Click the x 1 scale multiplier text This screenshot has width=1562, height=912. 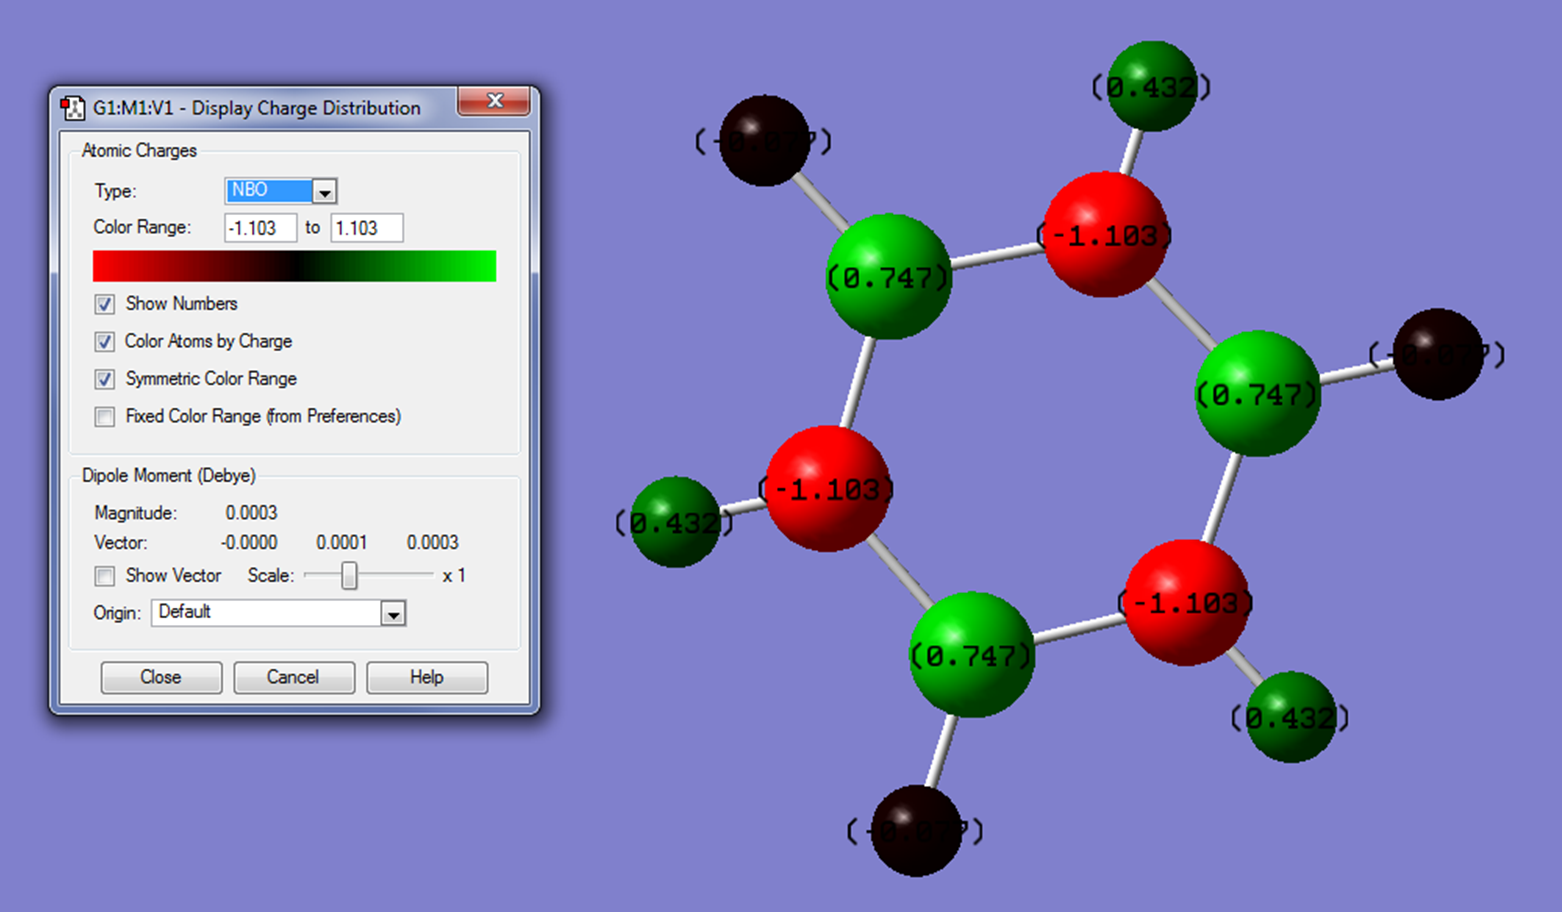point(454,576)
